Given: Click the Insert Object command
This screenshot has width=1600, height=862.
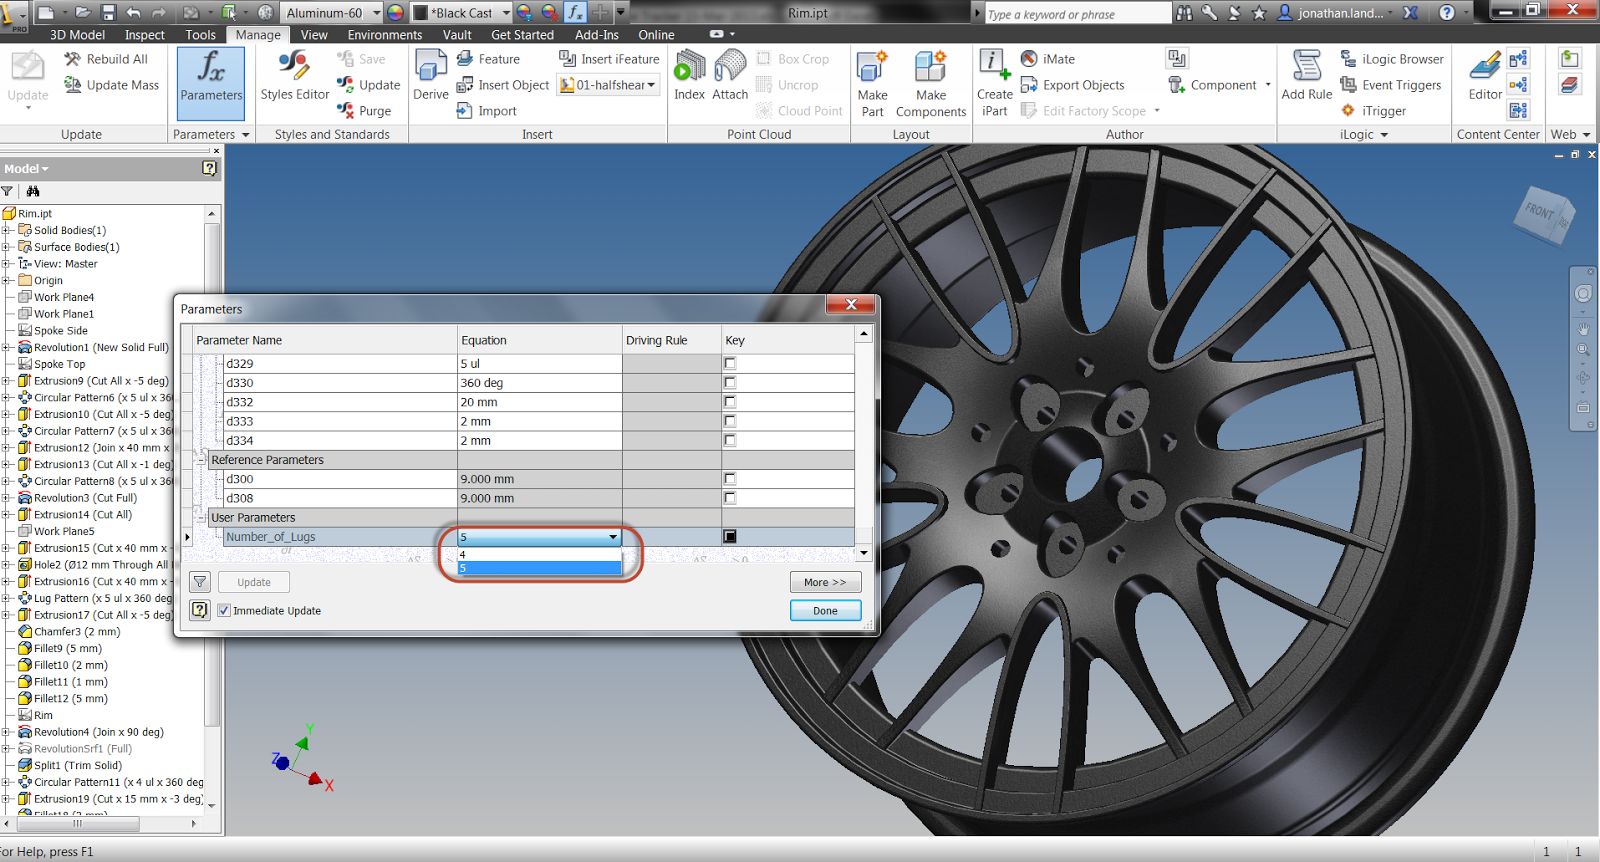Looking at the screenshot, I should (x=503, y=85).
